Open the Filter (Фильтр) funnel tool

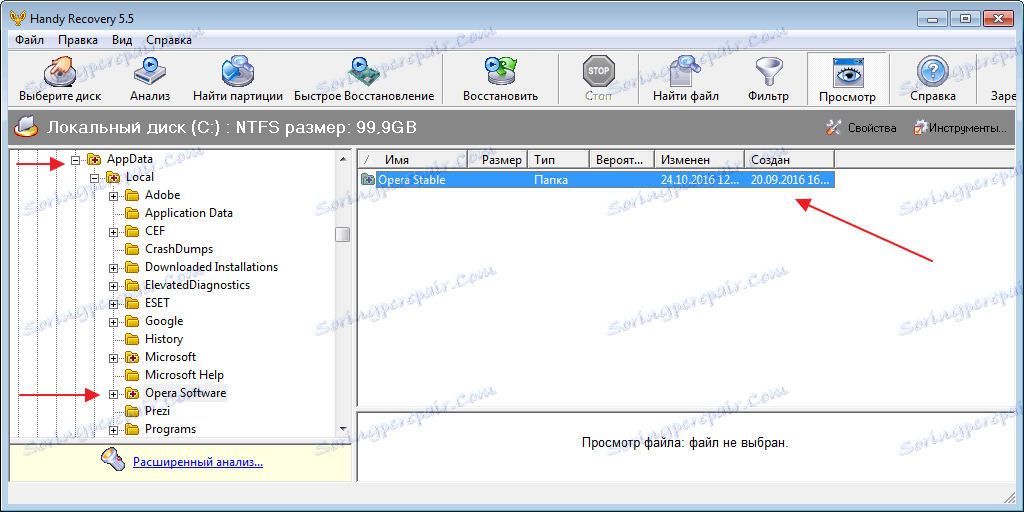click(x=768, y=79)
